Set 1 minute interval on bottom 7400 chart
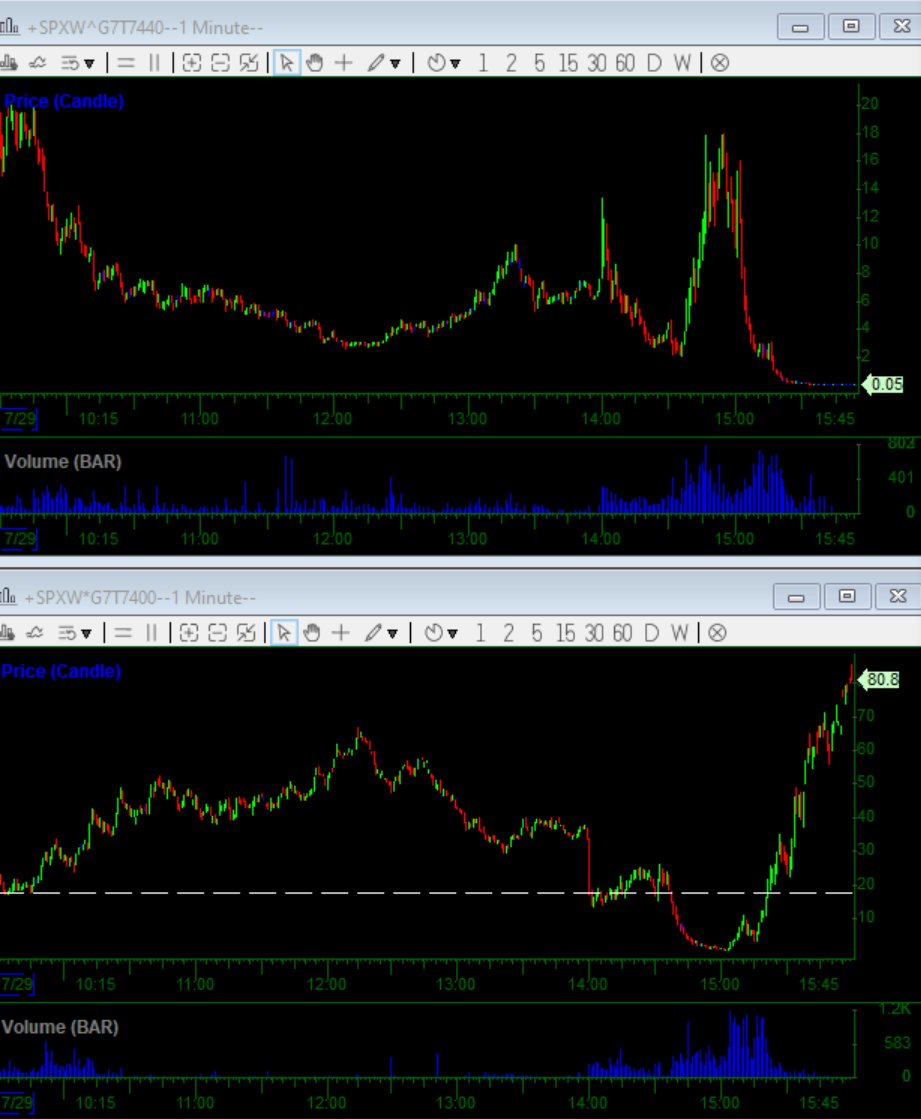The image size is (921, 1119). point(480,632)
